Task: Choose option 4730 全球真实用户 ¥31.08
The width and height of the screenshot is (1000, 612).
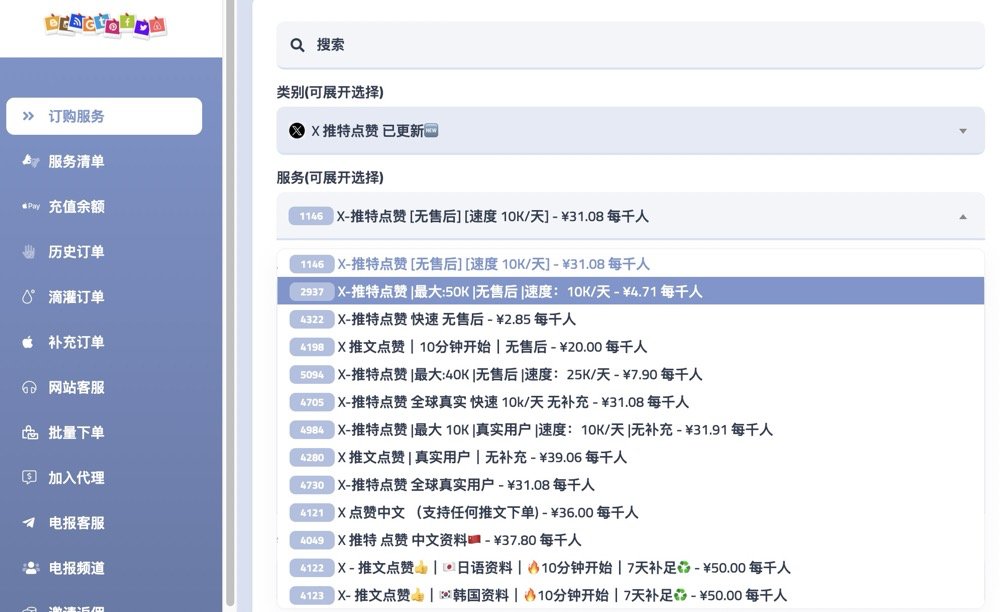Action: pos(630,484)
